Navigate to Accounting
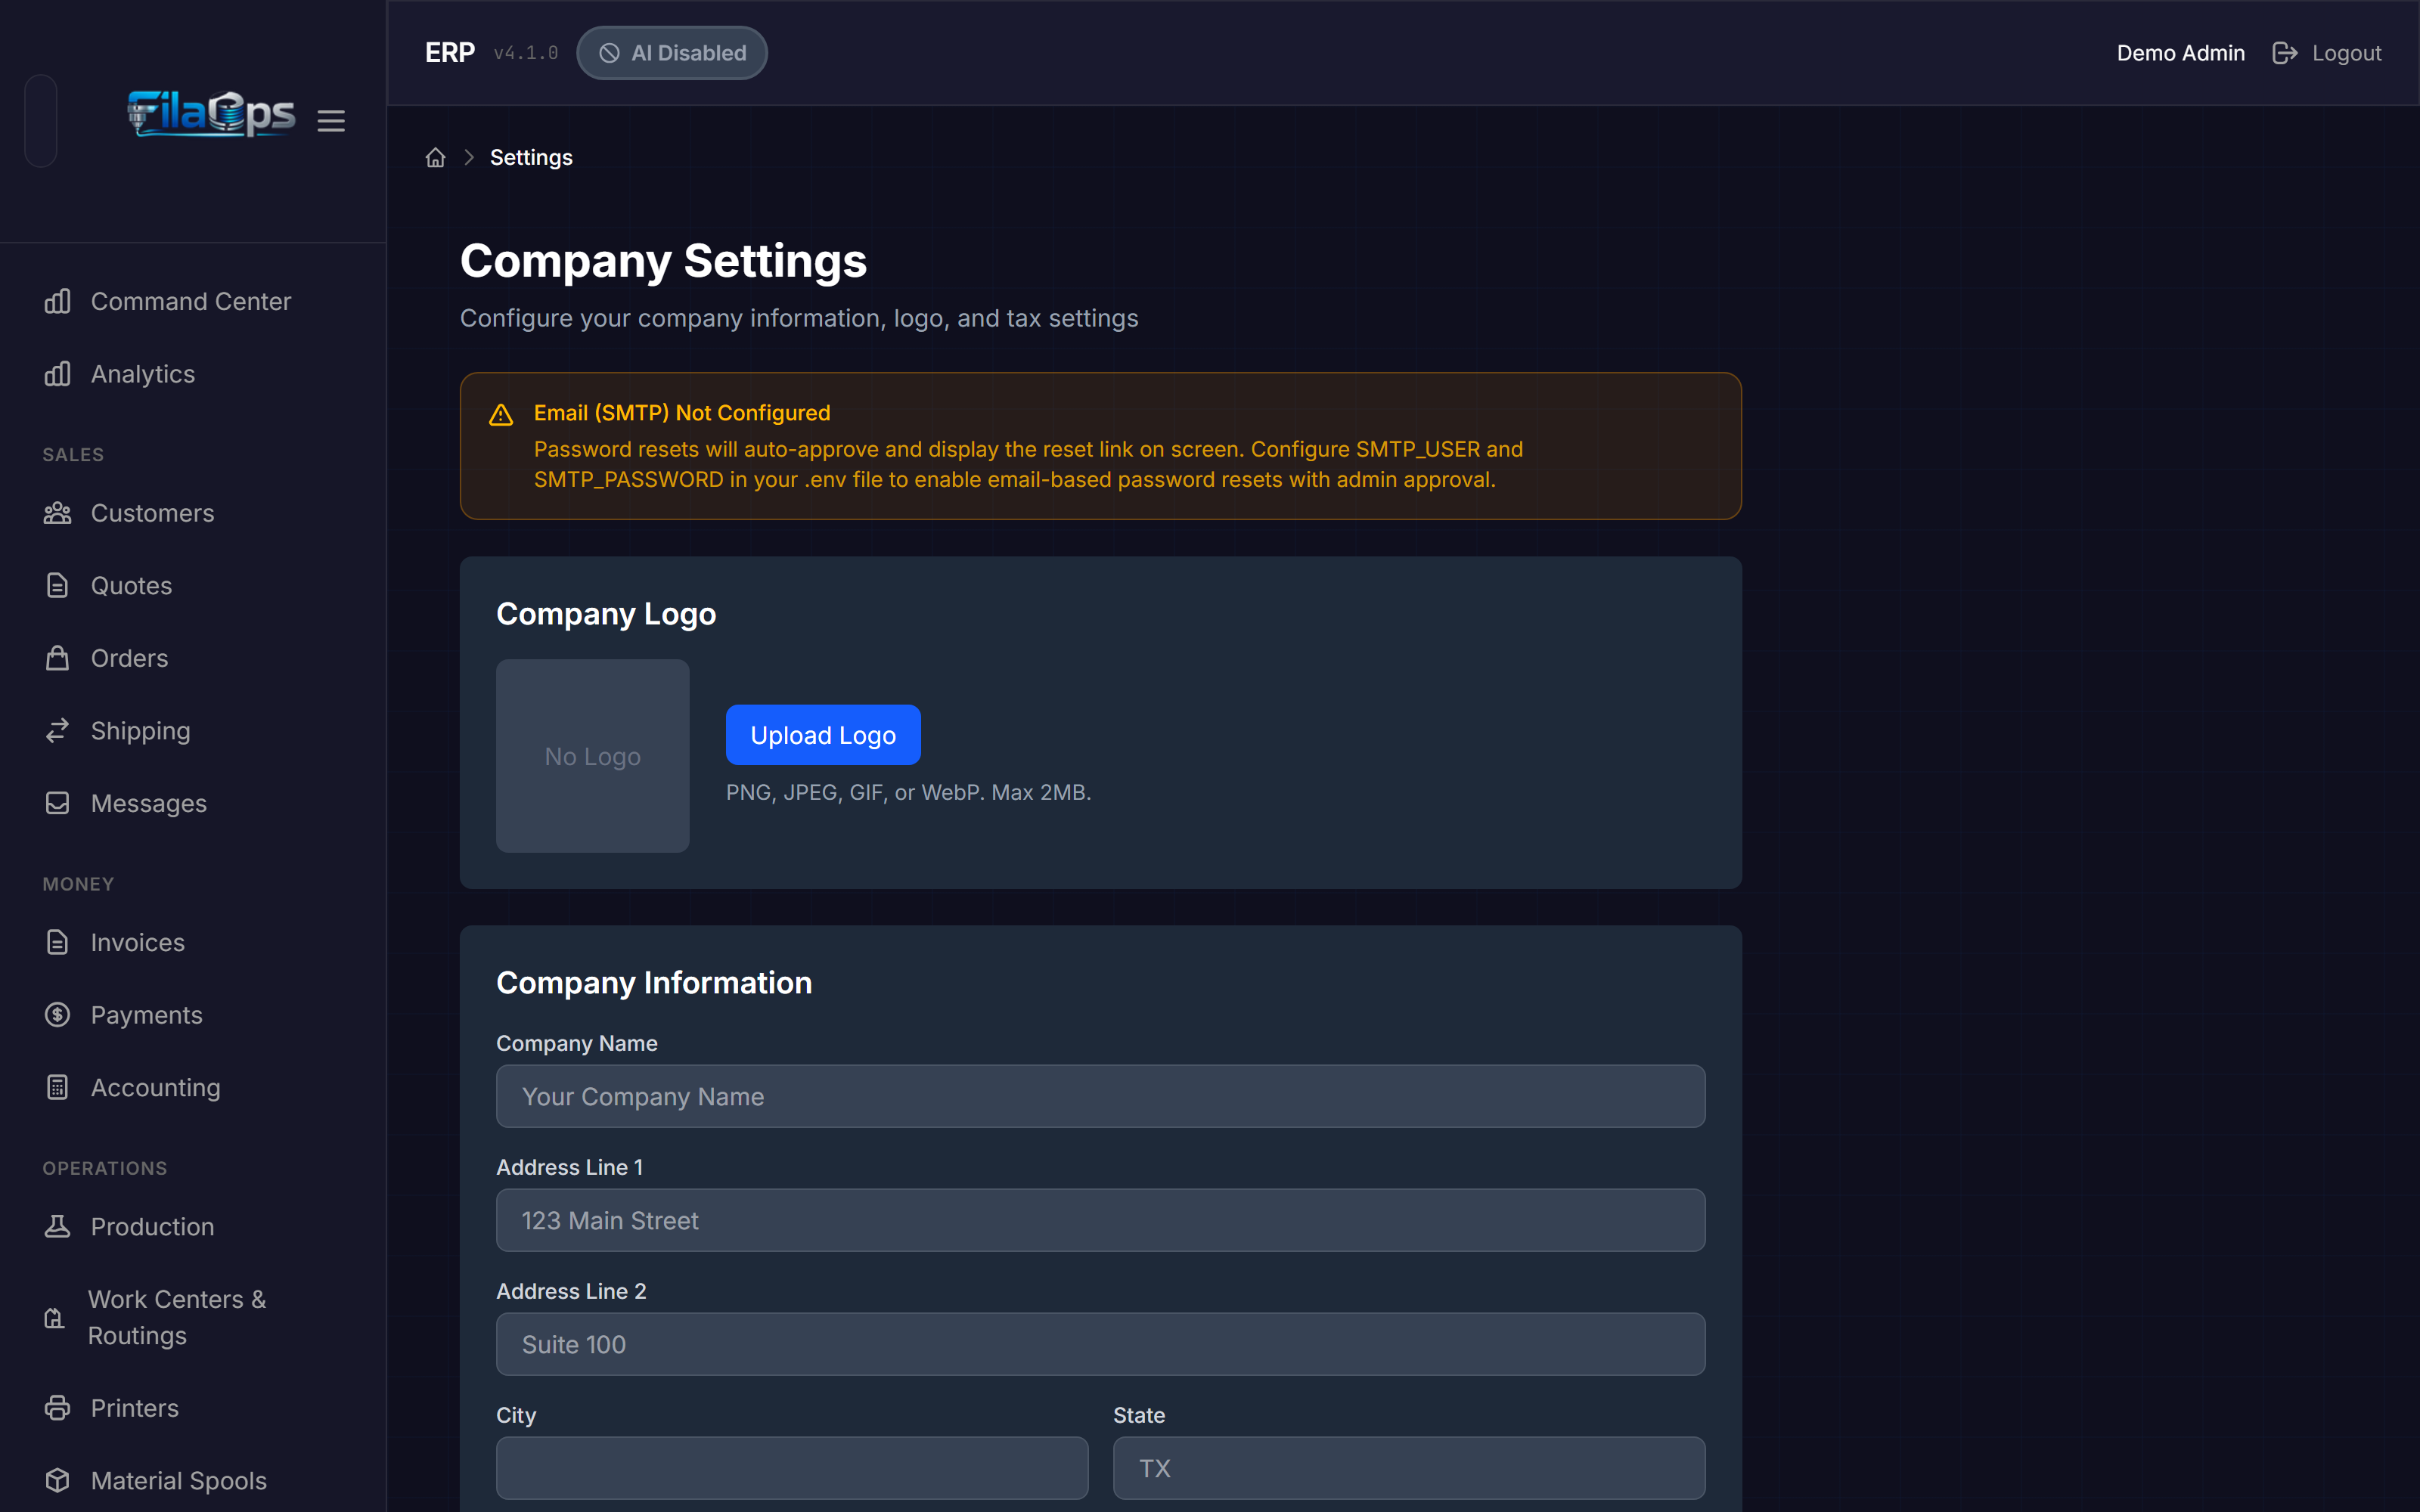Image resolution: width=2420 pixels, height=1512 pixels. pos(193,1087)
